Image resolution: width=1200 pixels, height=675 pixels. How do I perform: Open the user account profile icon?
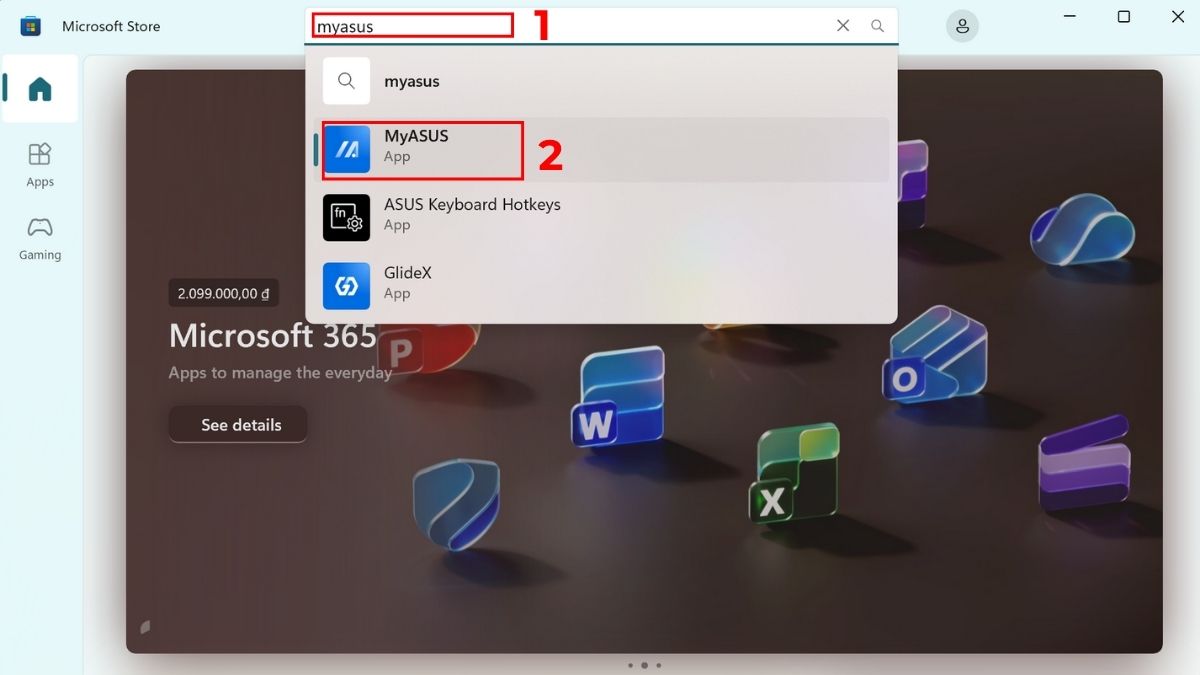coord(962,26)
